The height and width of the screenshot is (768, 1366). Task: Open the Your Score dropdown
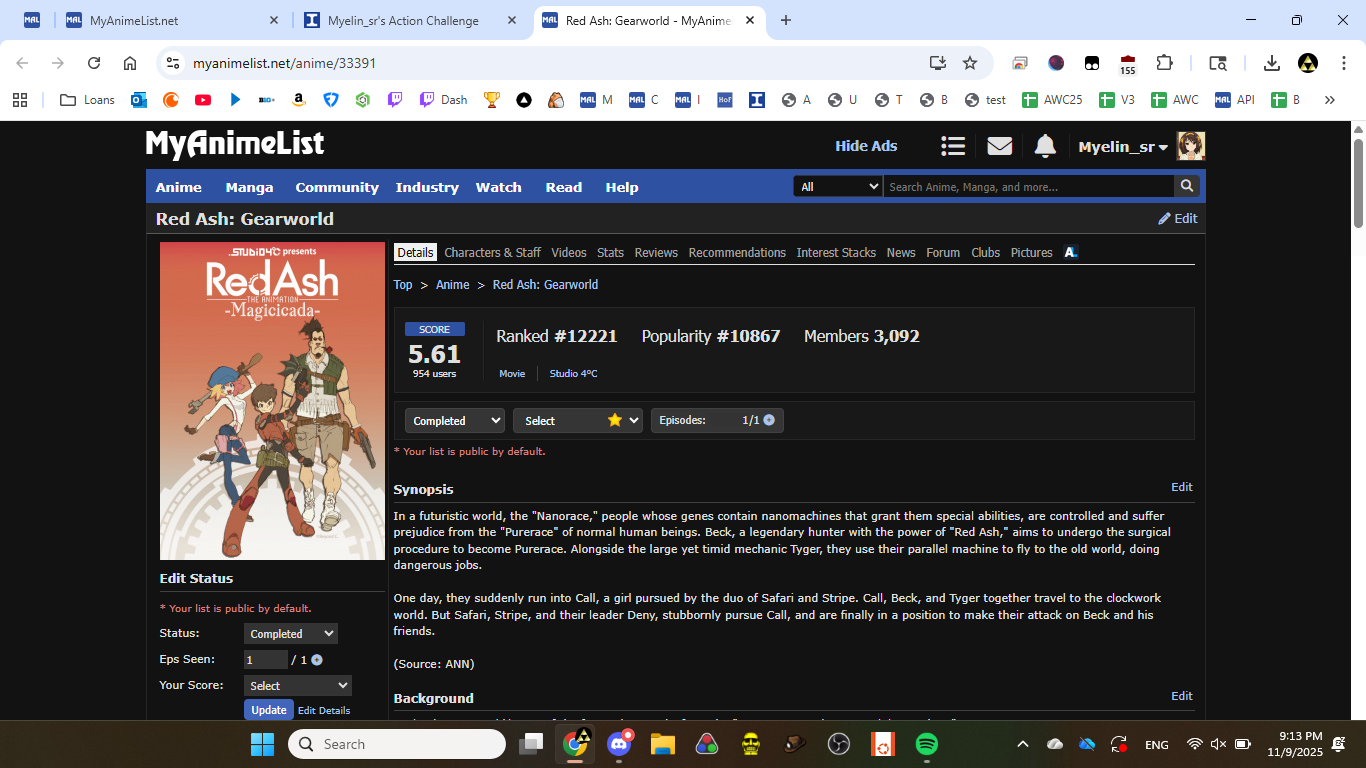point(298,686)
